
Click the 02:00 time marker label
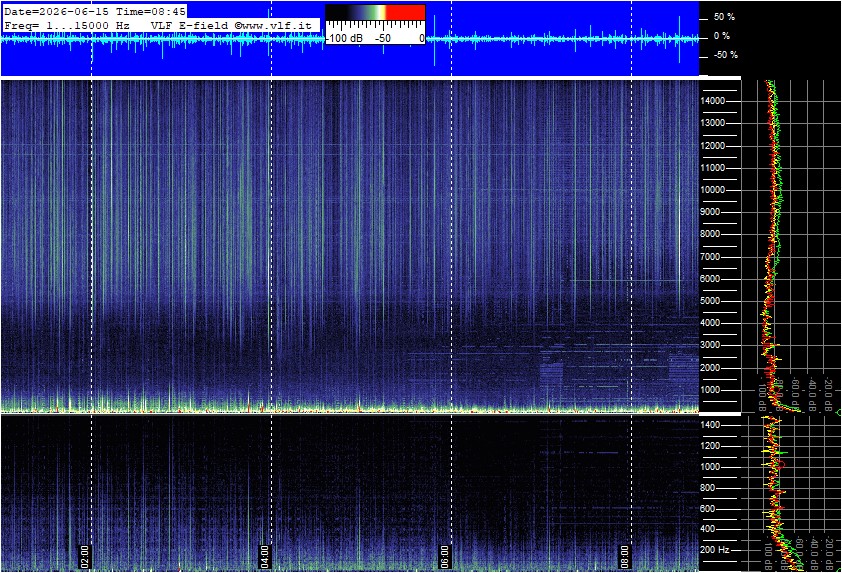84,556
